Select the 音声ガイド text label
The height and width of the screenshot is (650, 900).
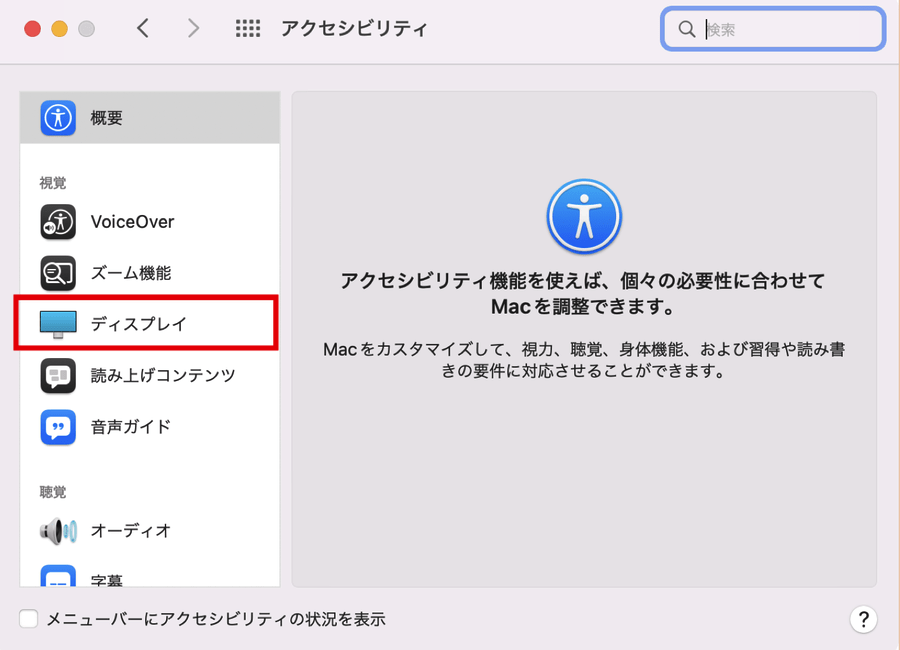pos(131,427)
